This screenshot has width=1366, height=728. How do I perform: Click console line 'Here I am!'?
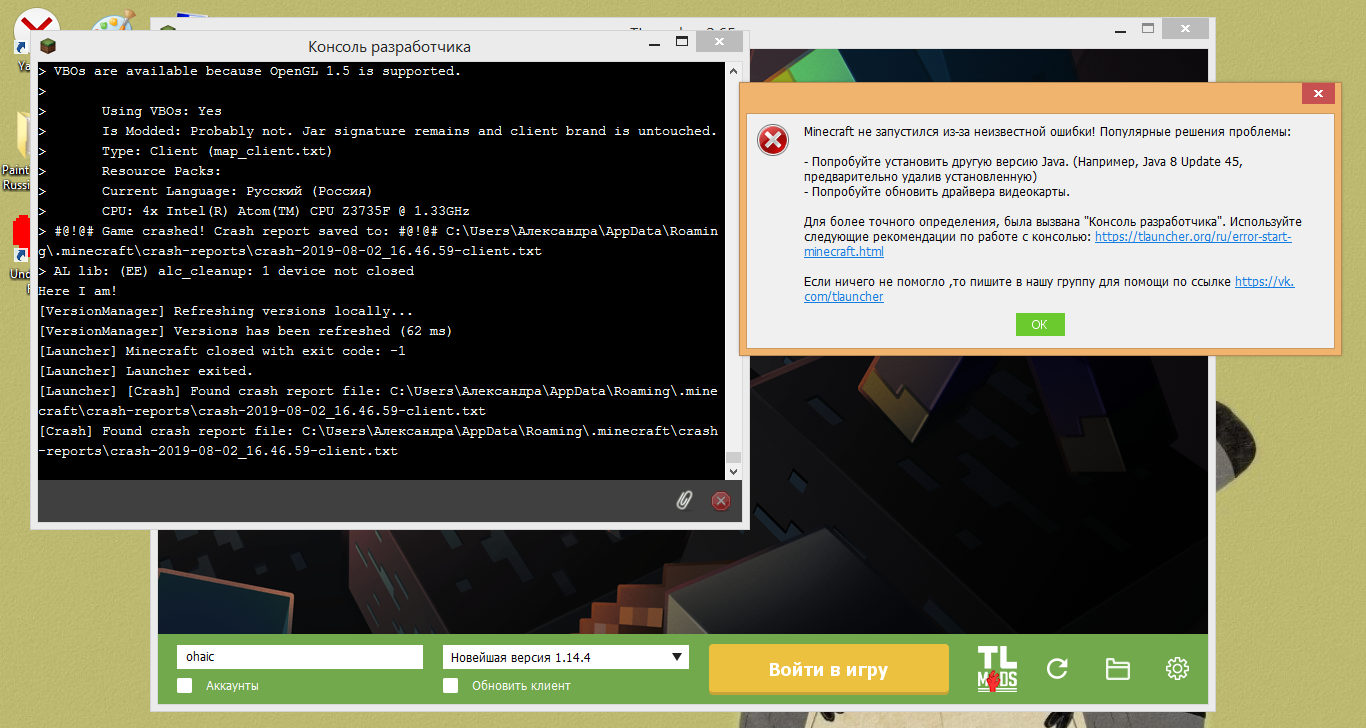78,291
